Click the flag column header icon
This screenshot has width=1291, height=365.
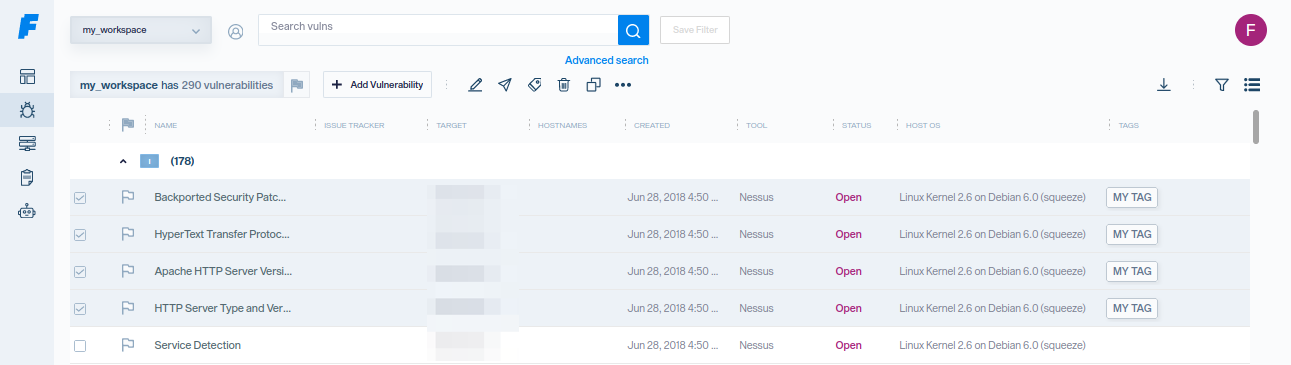[x=128, y=125]
